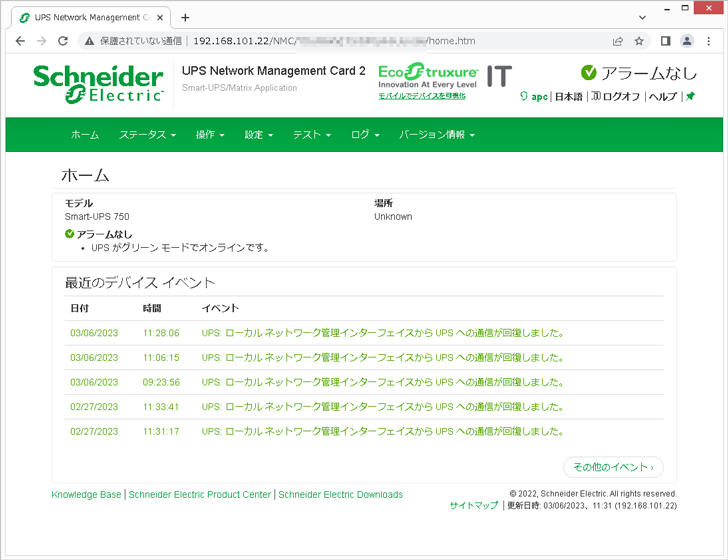Open the ヘルプ link
The image size is (728, 560).
[x=663, y=97]
